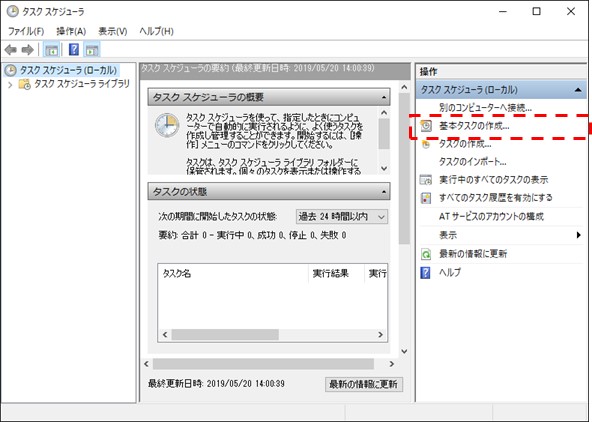Click タスクのインポート... action link
The height and width of the screenshot is (422, 592).
472,162
